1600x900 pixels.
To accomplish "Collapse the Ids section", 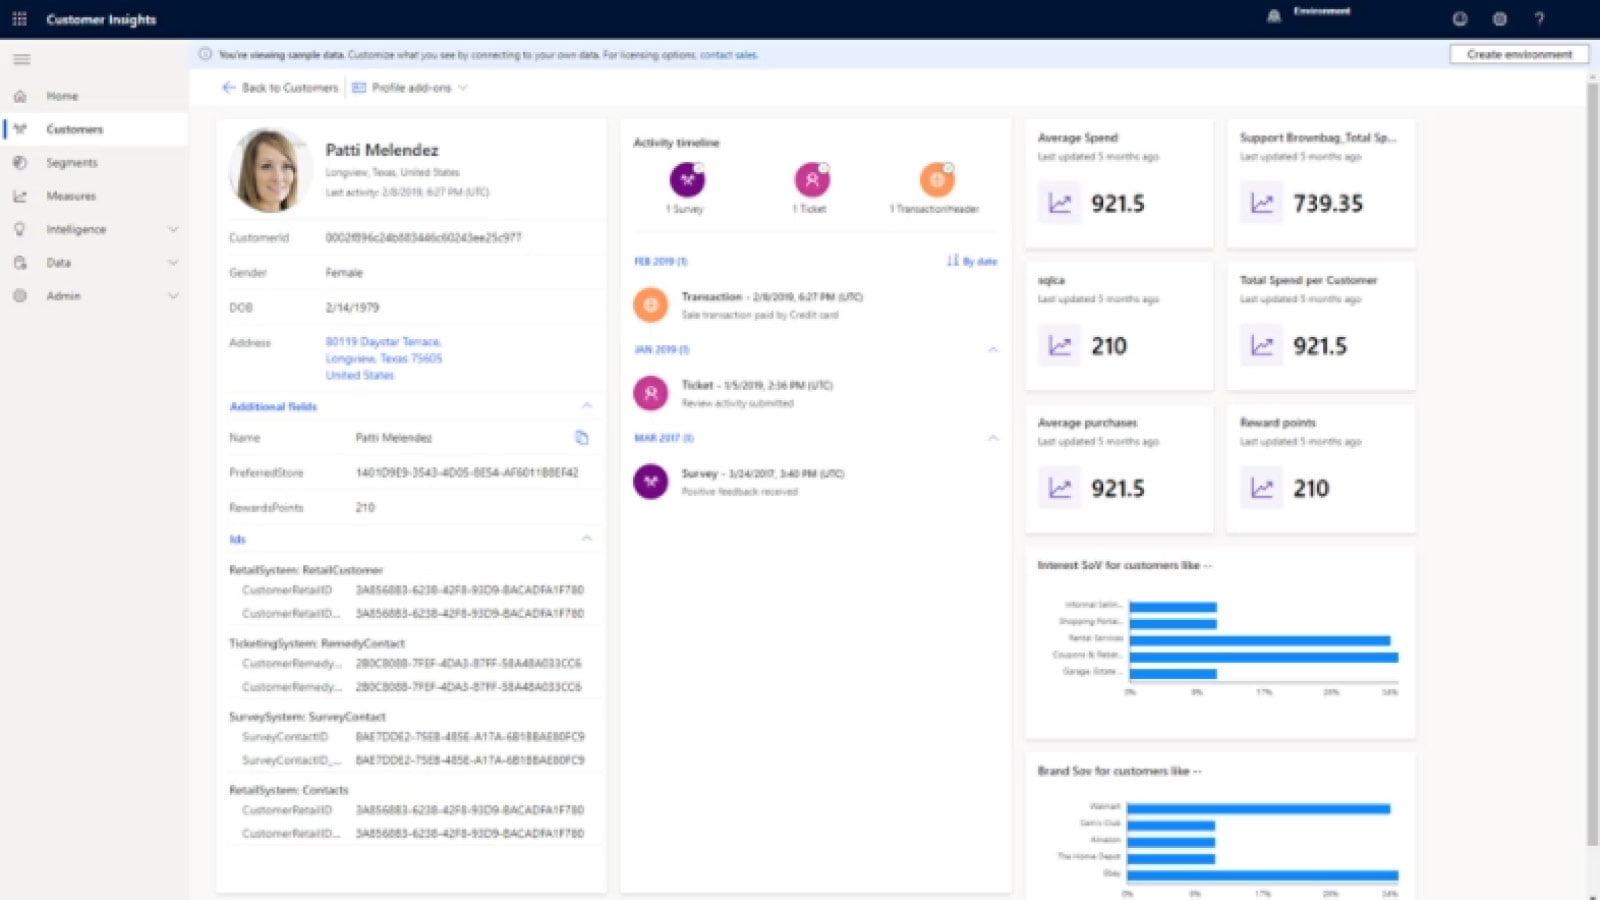I will (x=587, y=539).
